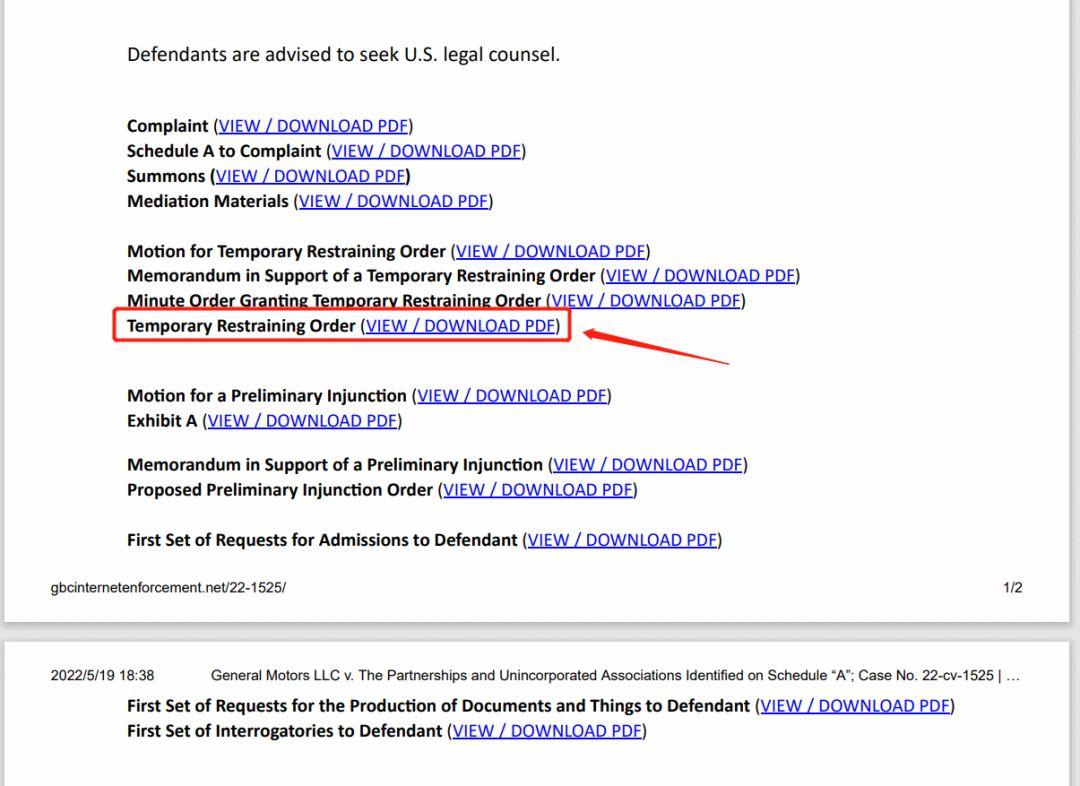
Task: Click the 2022/5/19 18:38 timestamp
Action: click(102, 676)
